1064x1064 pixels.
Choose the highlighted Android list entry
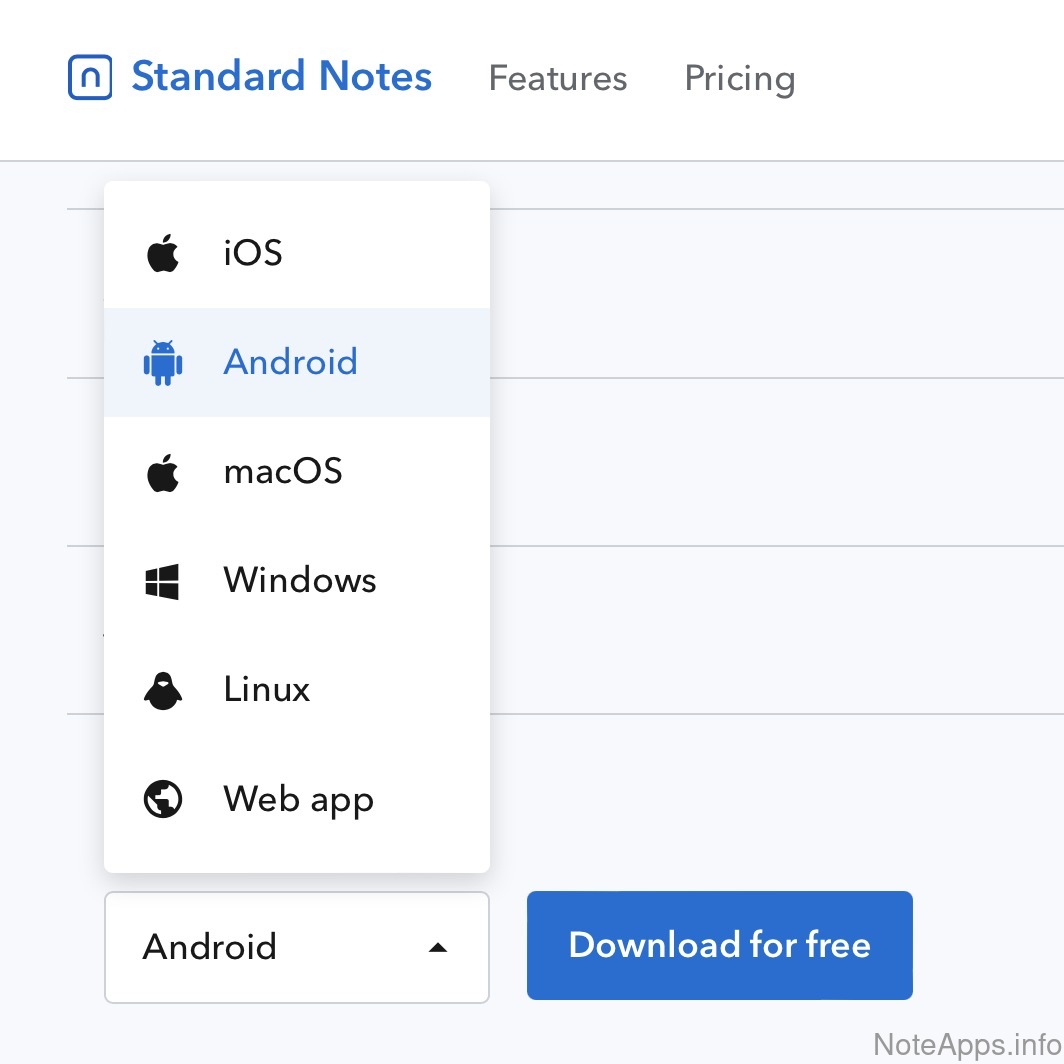[x=290, y=362]
